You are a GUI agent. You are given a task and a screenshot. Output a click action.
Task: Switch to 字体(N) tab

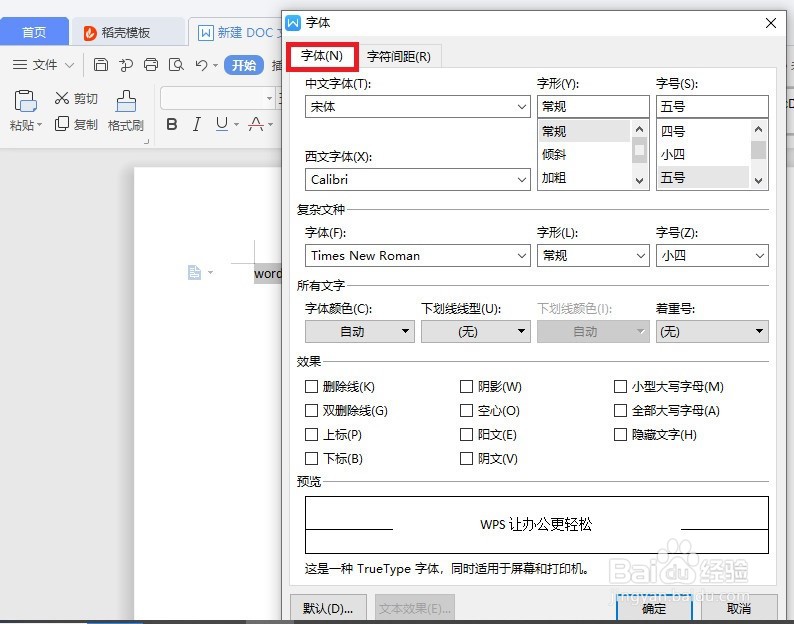click(x=322, y=56)
